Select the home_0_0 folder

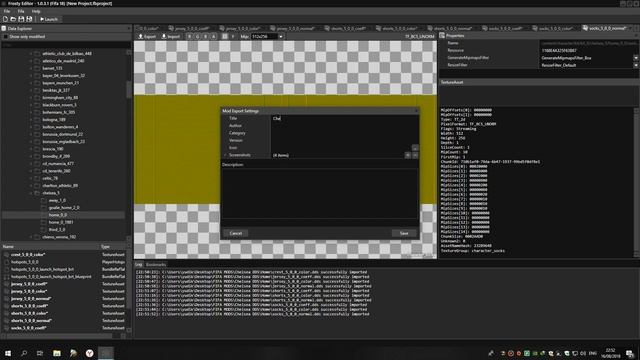[58, 215]
